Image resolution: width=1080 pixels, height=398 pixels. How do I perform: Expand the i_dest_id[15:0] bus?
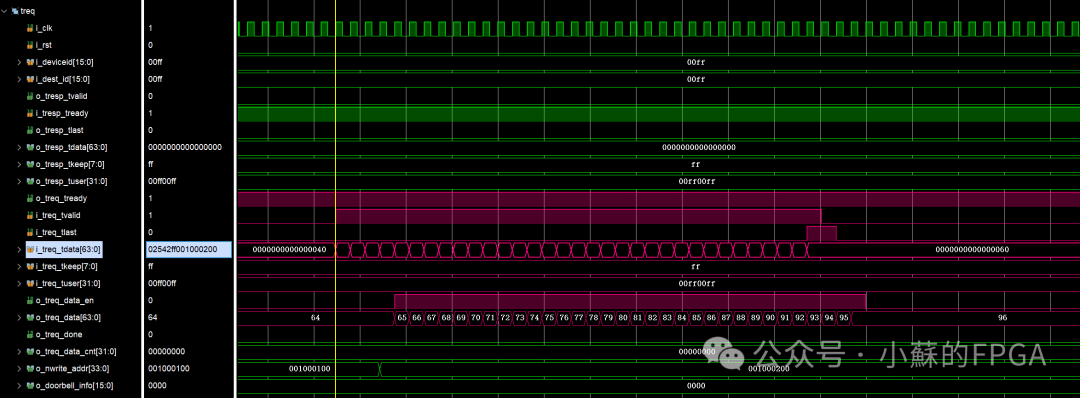pyautogui.click(x=19, y=79)
